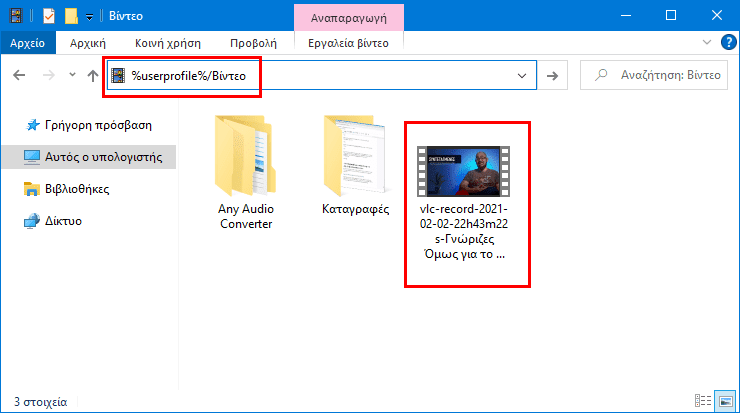
Task: Expand the ribbon with the chevron
Action: pyautogui.click(x=706, y=42)
